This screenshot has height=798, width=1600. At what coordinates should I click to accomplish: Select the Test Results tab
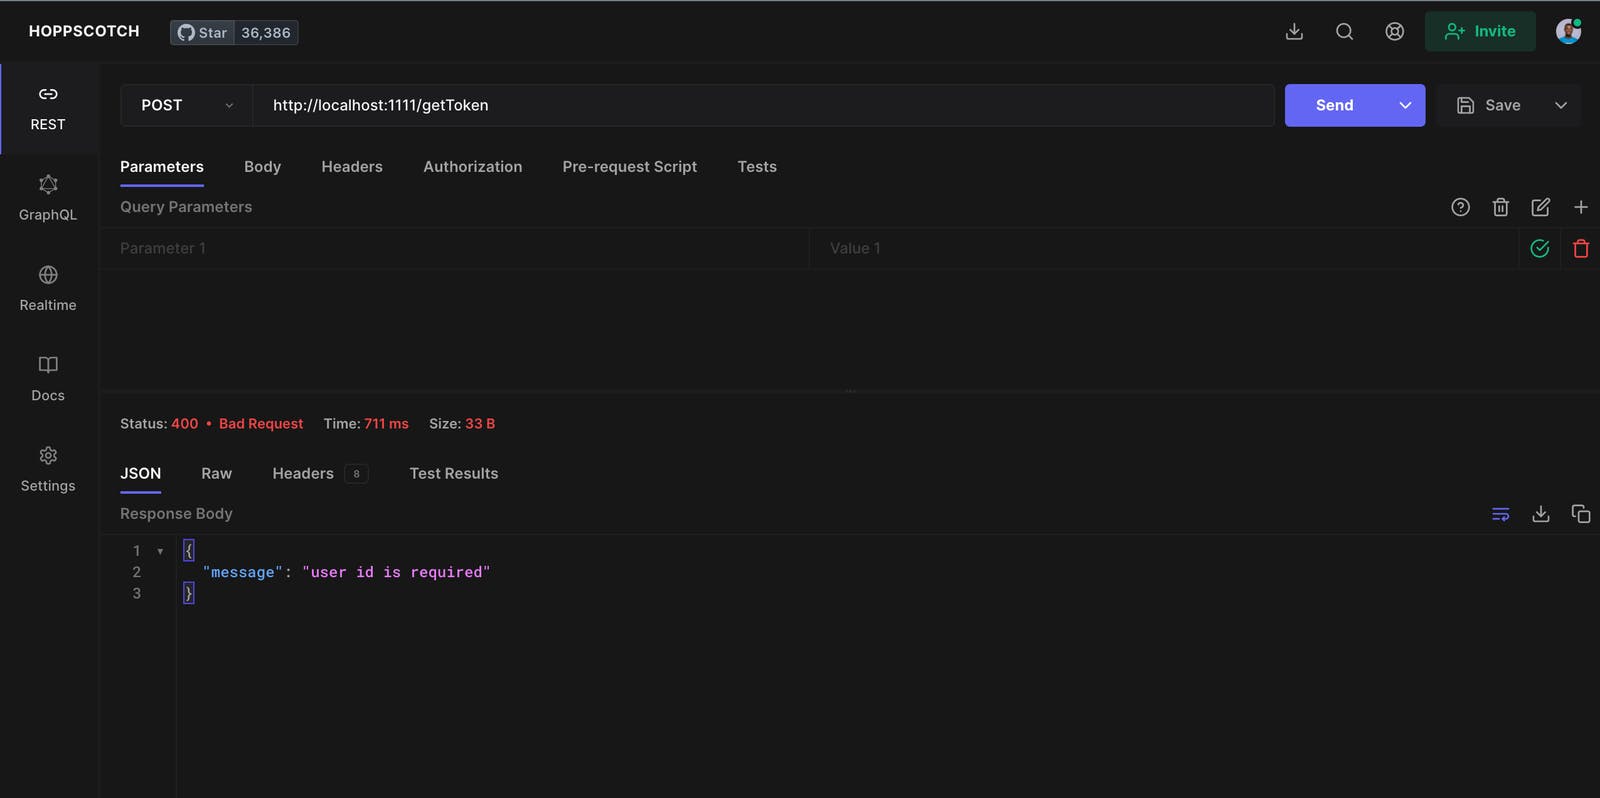pyautogui.click(x=454, y=474)
